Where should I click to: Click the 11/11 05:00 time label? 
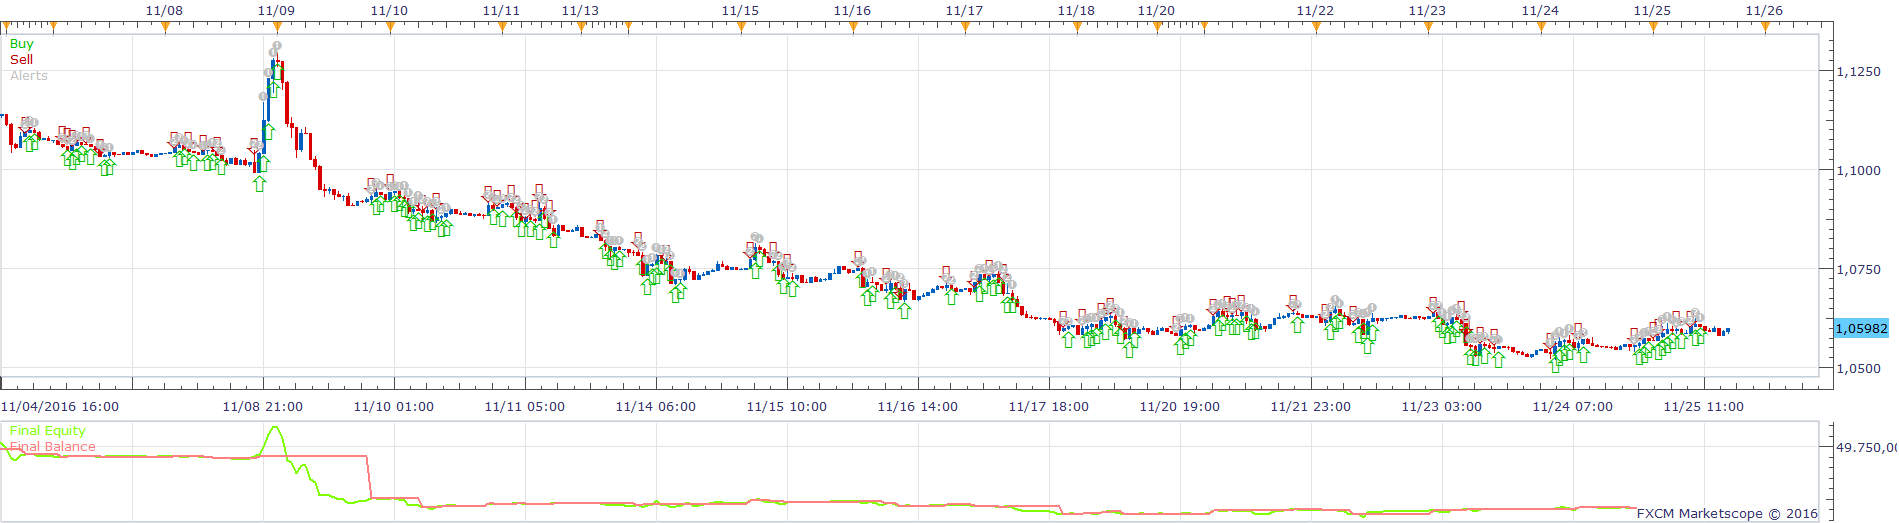[525, 407]
